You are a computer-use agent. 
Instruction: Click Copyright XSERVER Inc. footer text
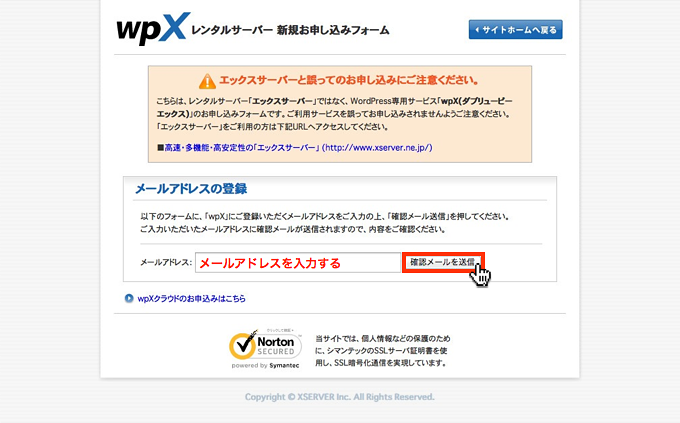[340, 397]
